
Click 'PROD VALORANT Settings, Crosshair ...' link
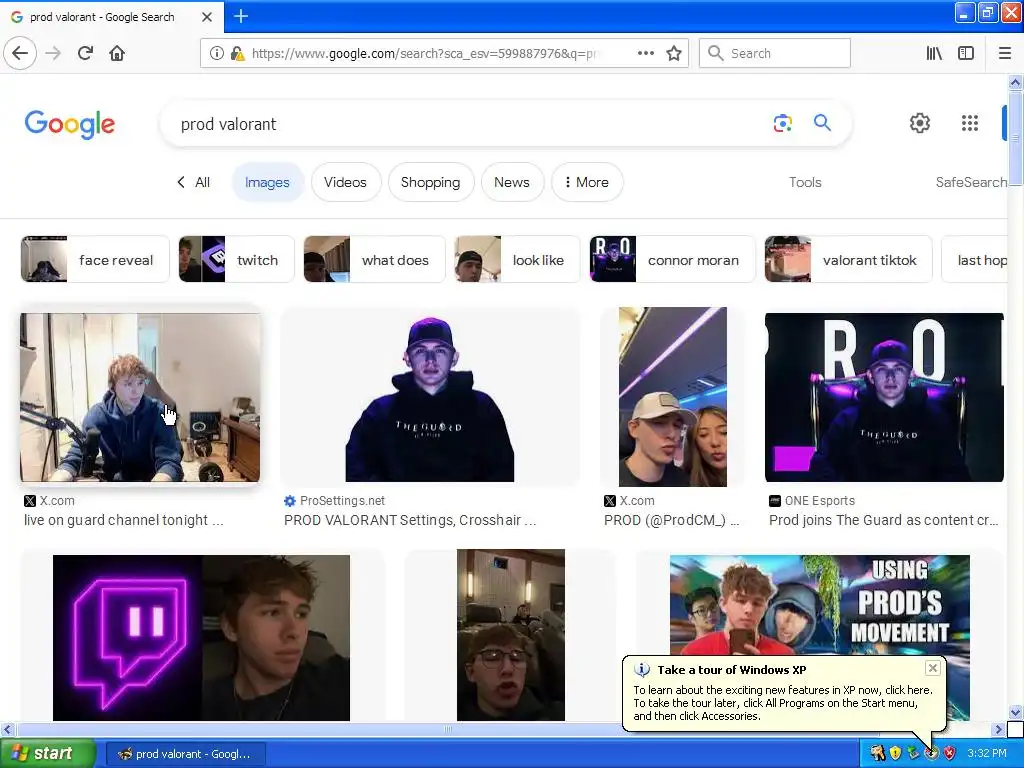point(410,520)
